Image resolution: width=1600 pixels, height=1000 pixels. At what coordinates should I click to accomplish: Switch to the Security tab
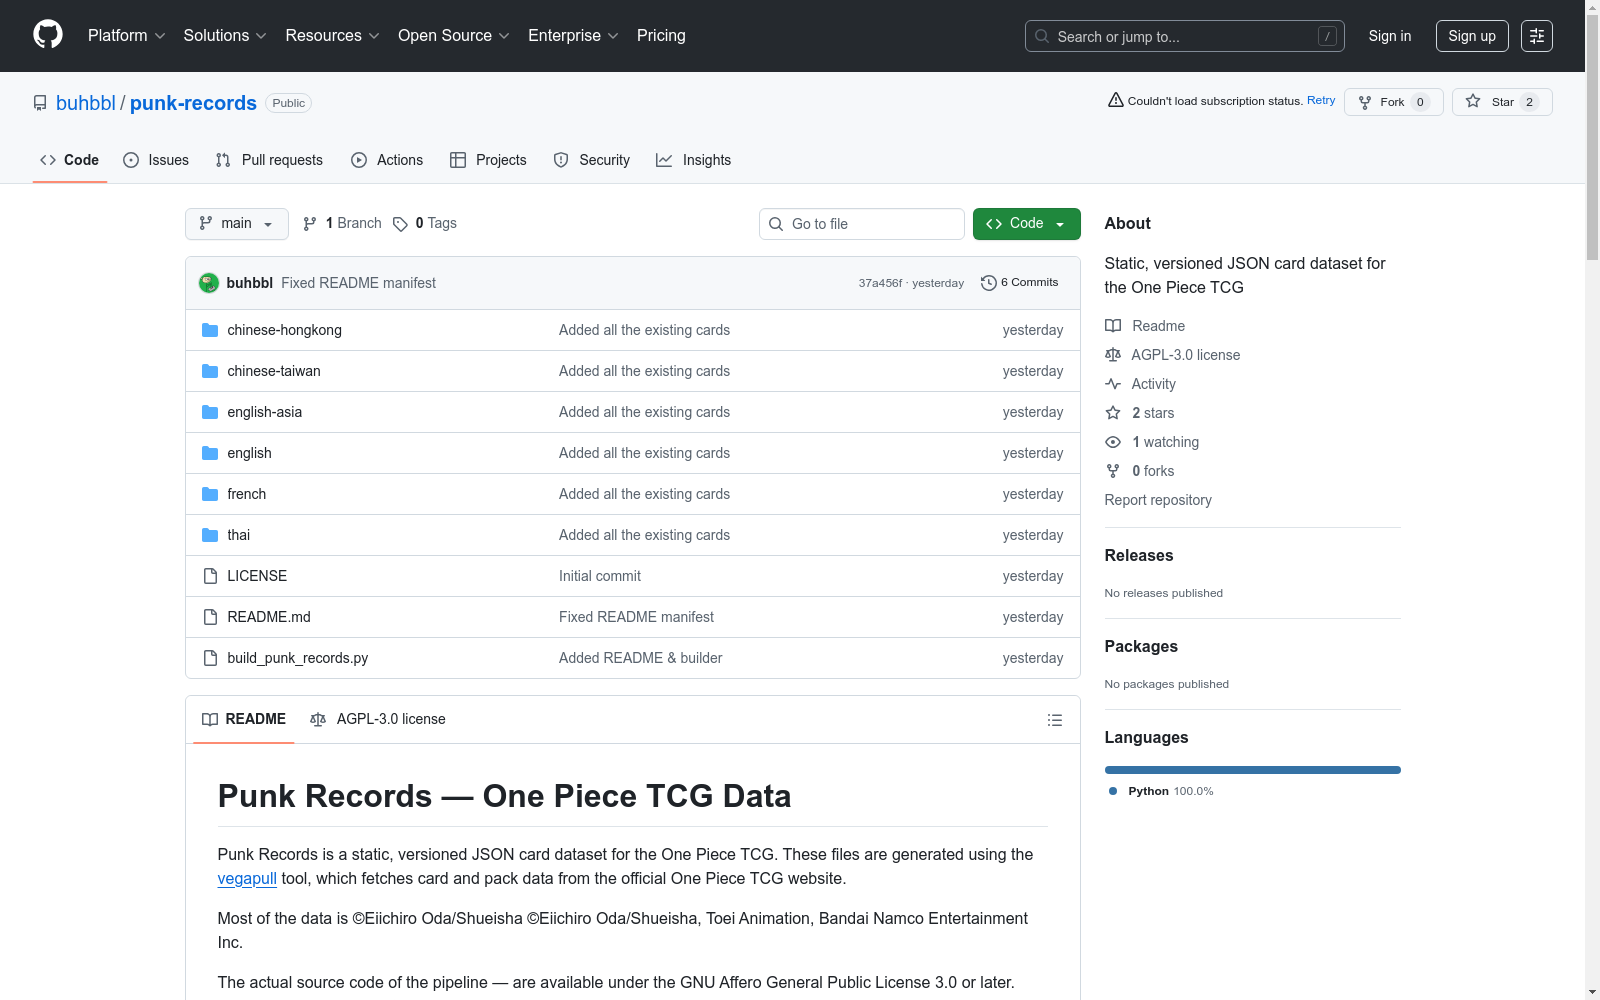(x=592, y=160)
